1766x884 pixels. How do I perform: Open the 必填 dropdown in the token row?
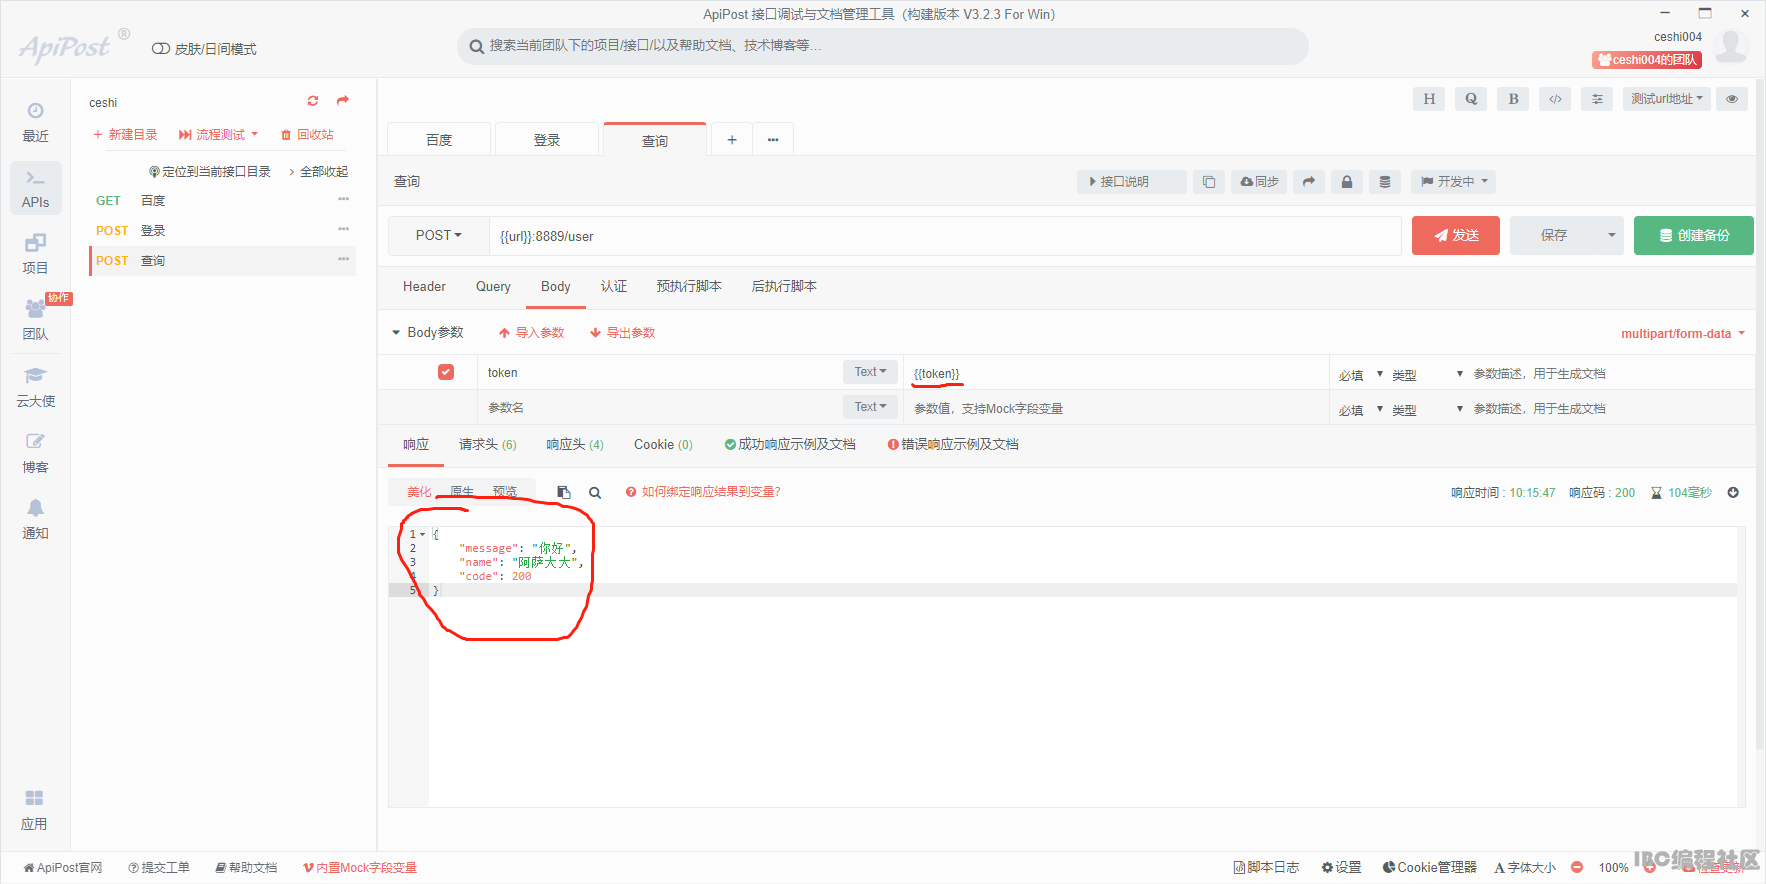click(x=1361, y=374)
